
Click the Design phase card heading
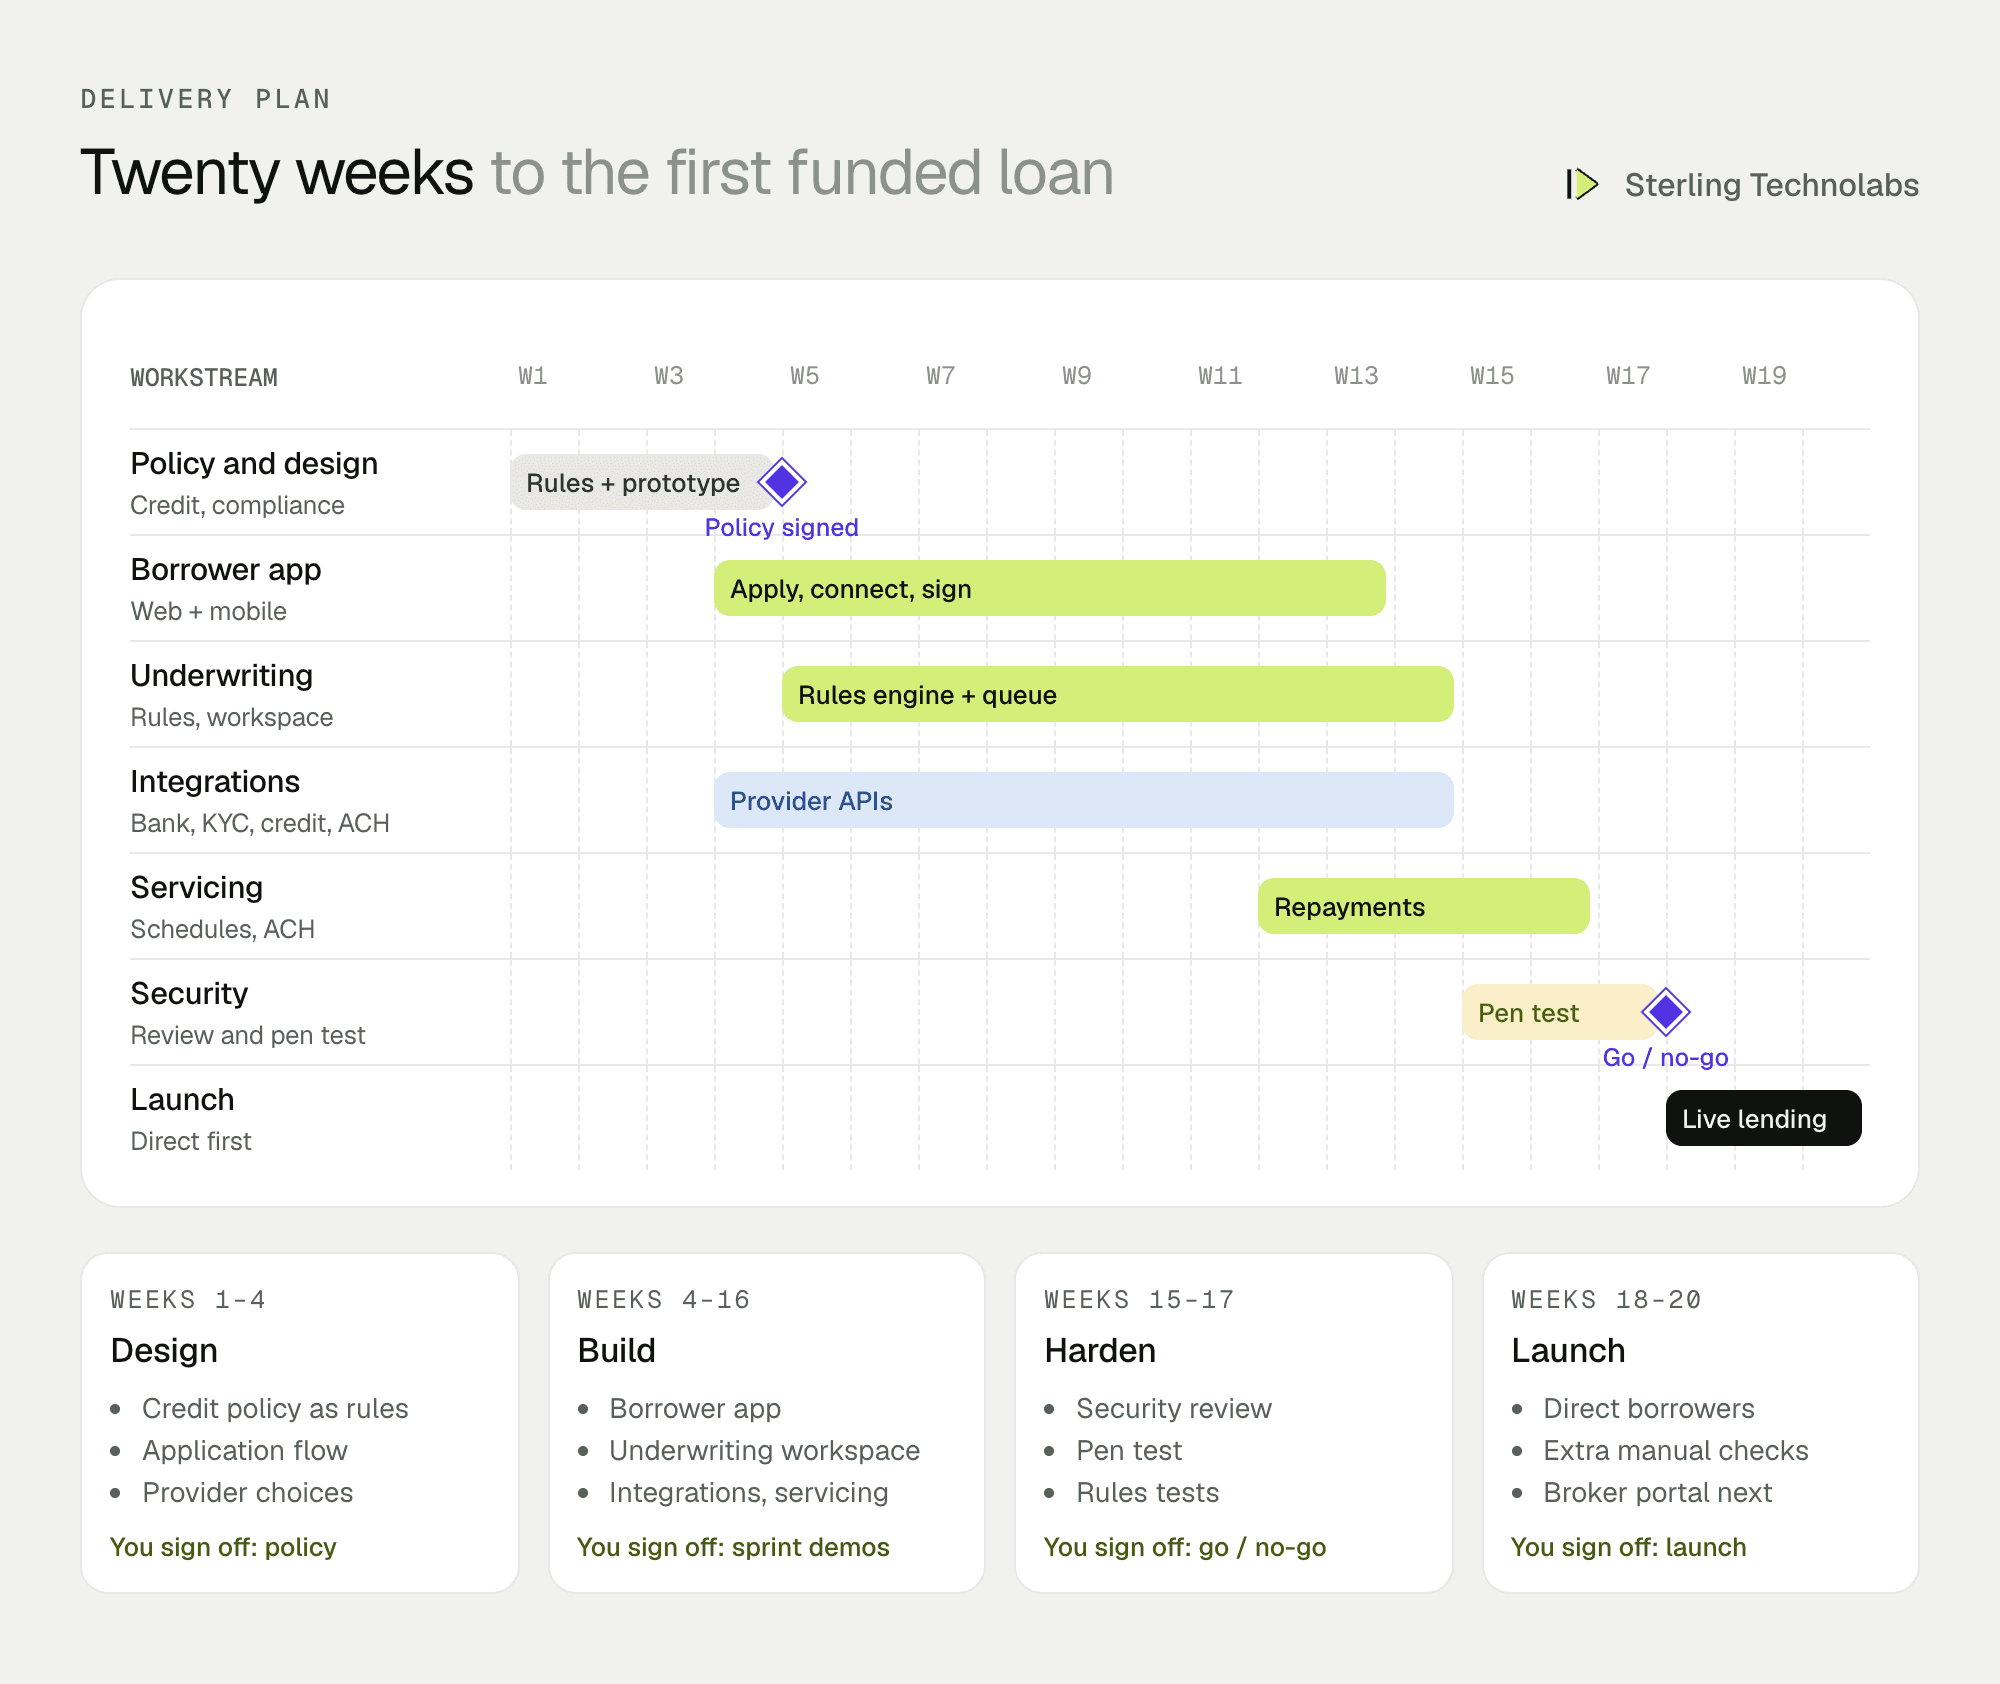coord(164,1351)
